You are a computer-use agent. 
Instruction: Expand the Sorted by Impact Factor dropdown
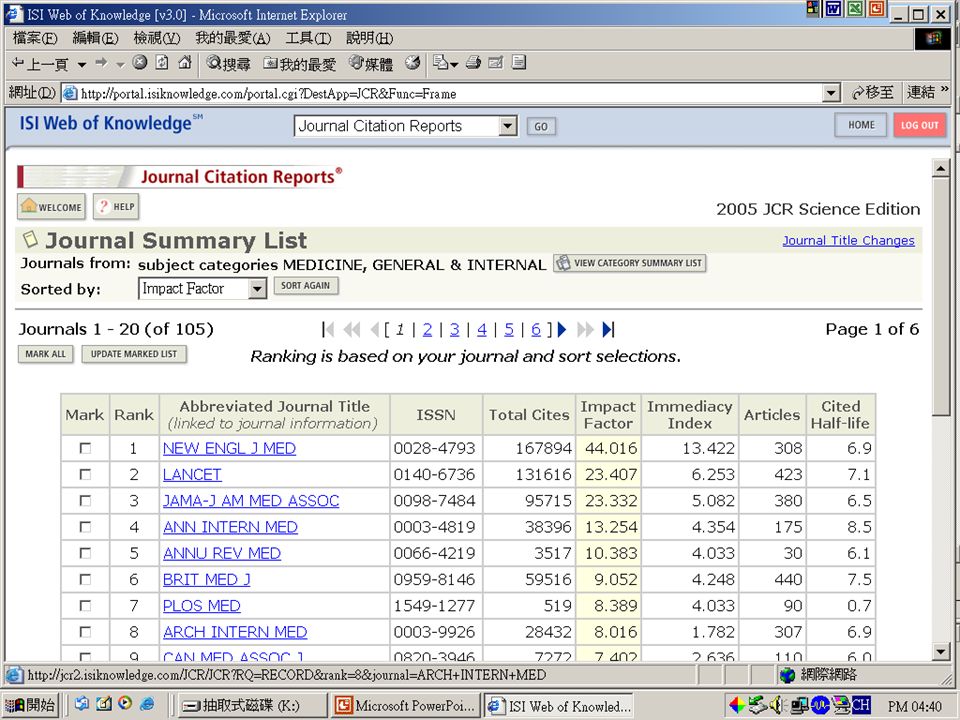[258, 288]
